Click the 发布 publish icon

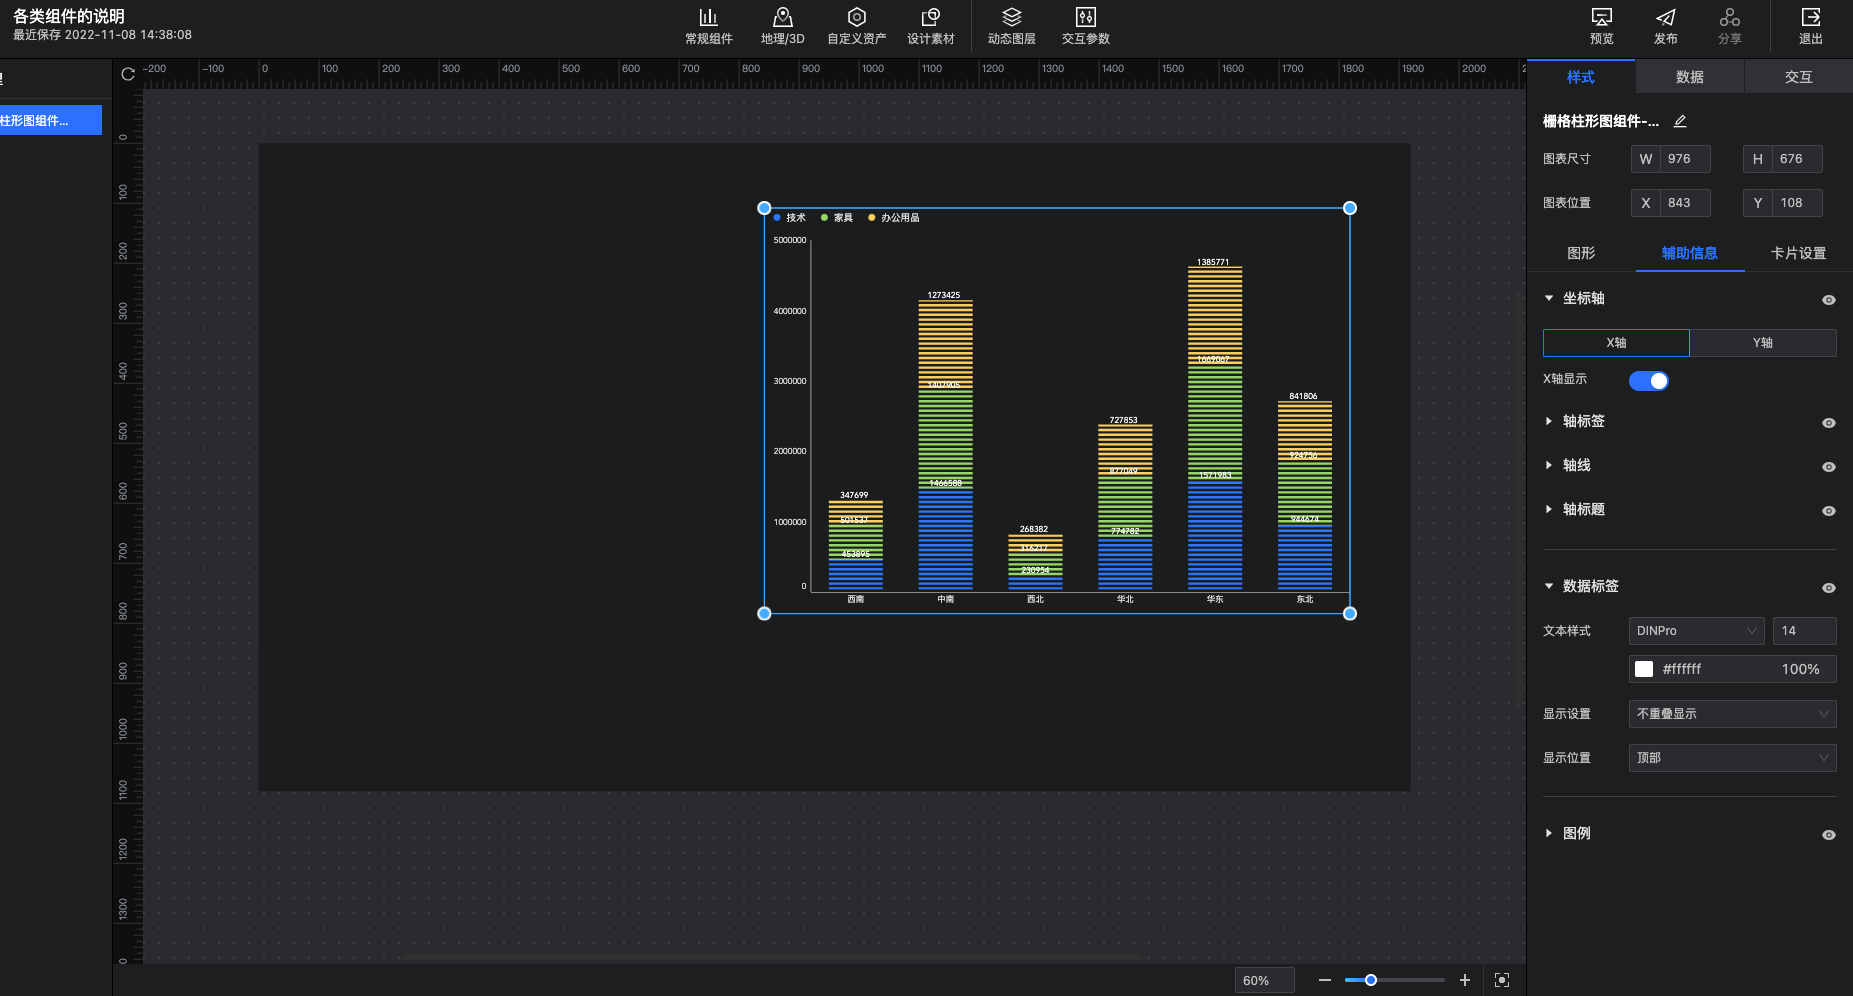point(1665,26)
